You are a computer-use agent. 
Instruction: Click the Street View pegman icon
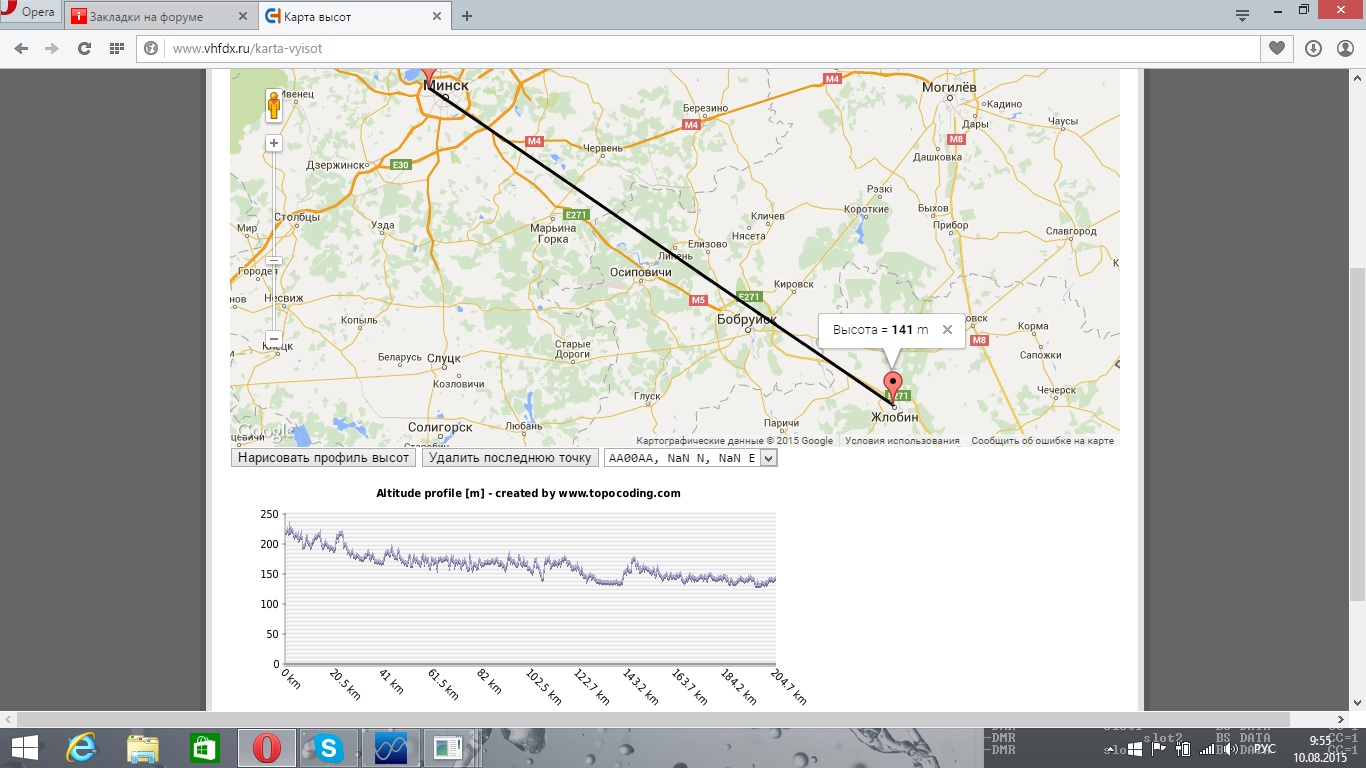(x=274, y=105)
